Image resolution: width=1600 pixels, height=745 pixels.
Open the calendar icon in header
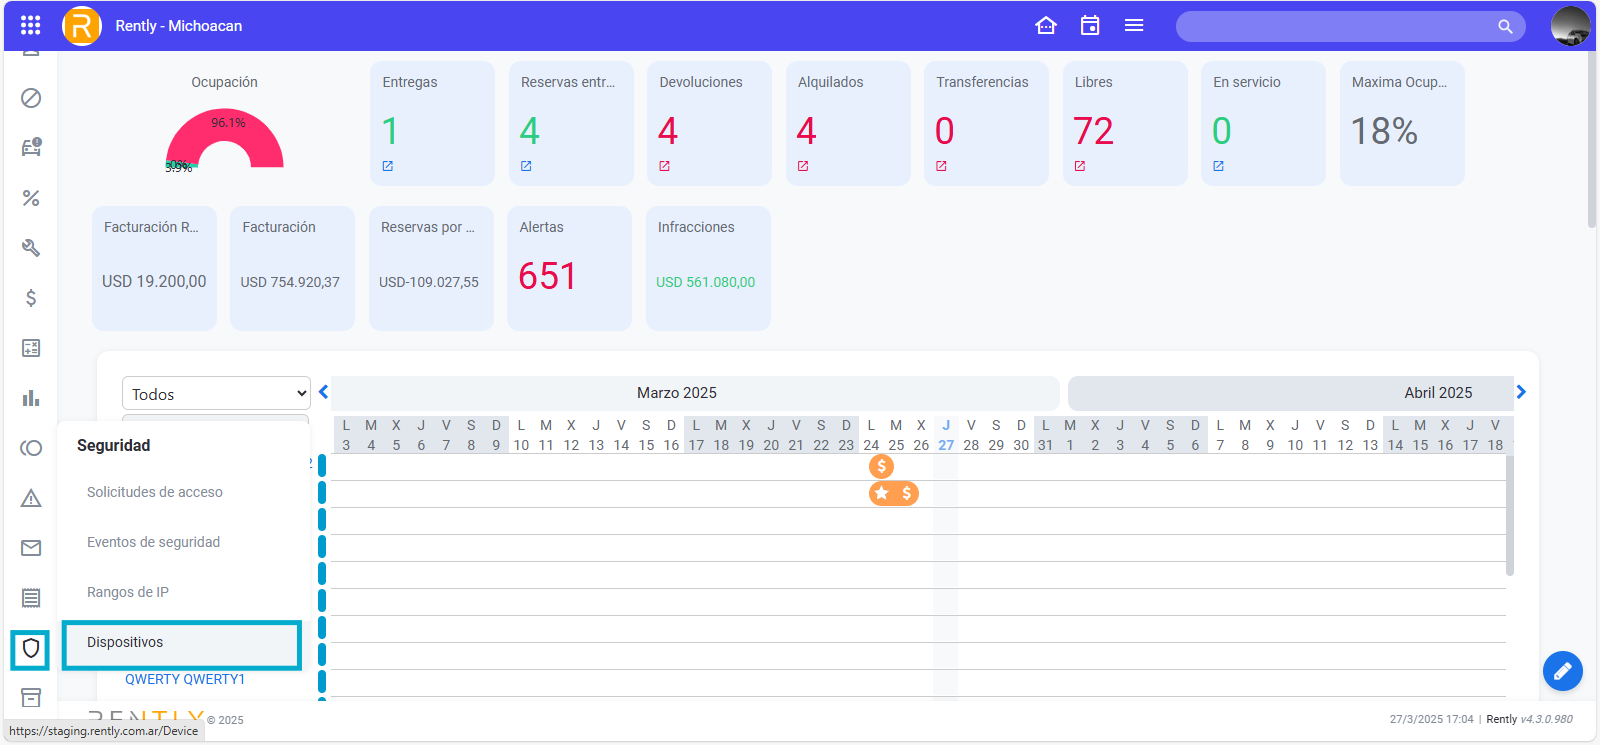pyautogui.click(x=1090, y=26)
